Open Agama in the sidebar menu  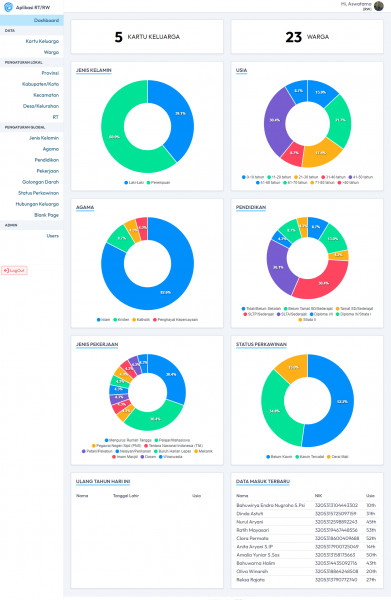[x=51, y=149]
